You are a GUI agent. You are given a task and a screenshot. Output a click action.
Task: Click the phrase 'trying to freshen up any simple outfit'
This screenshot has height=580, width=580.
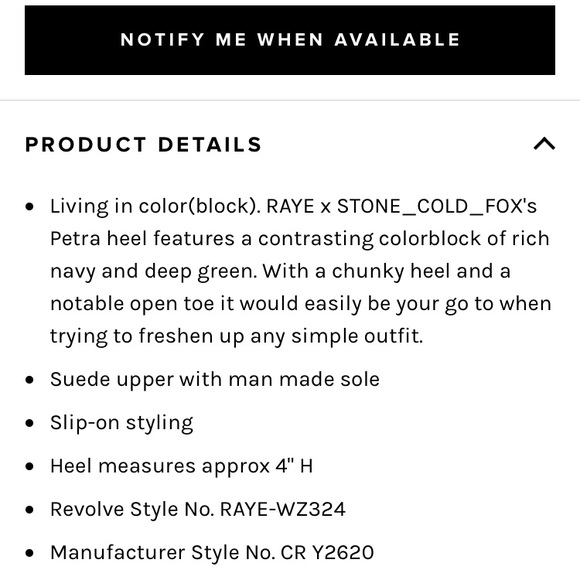236,337
